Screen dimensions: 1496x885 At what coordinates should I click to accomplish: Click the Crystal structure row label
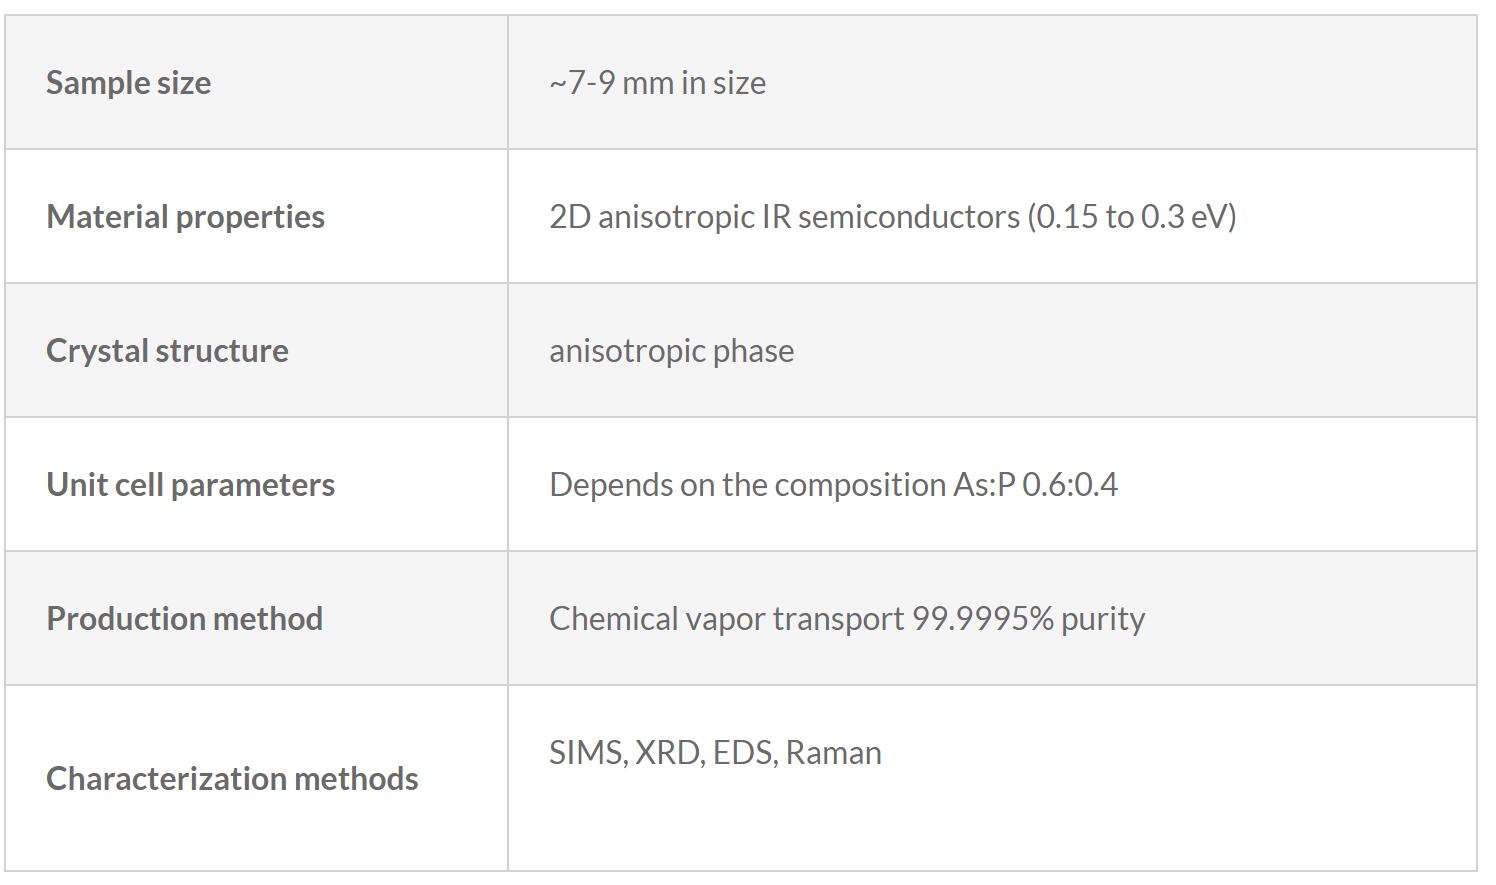click(167, 351)
